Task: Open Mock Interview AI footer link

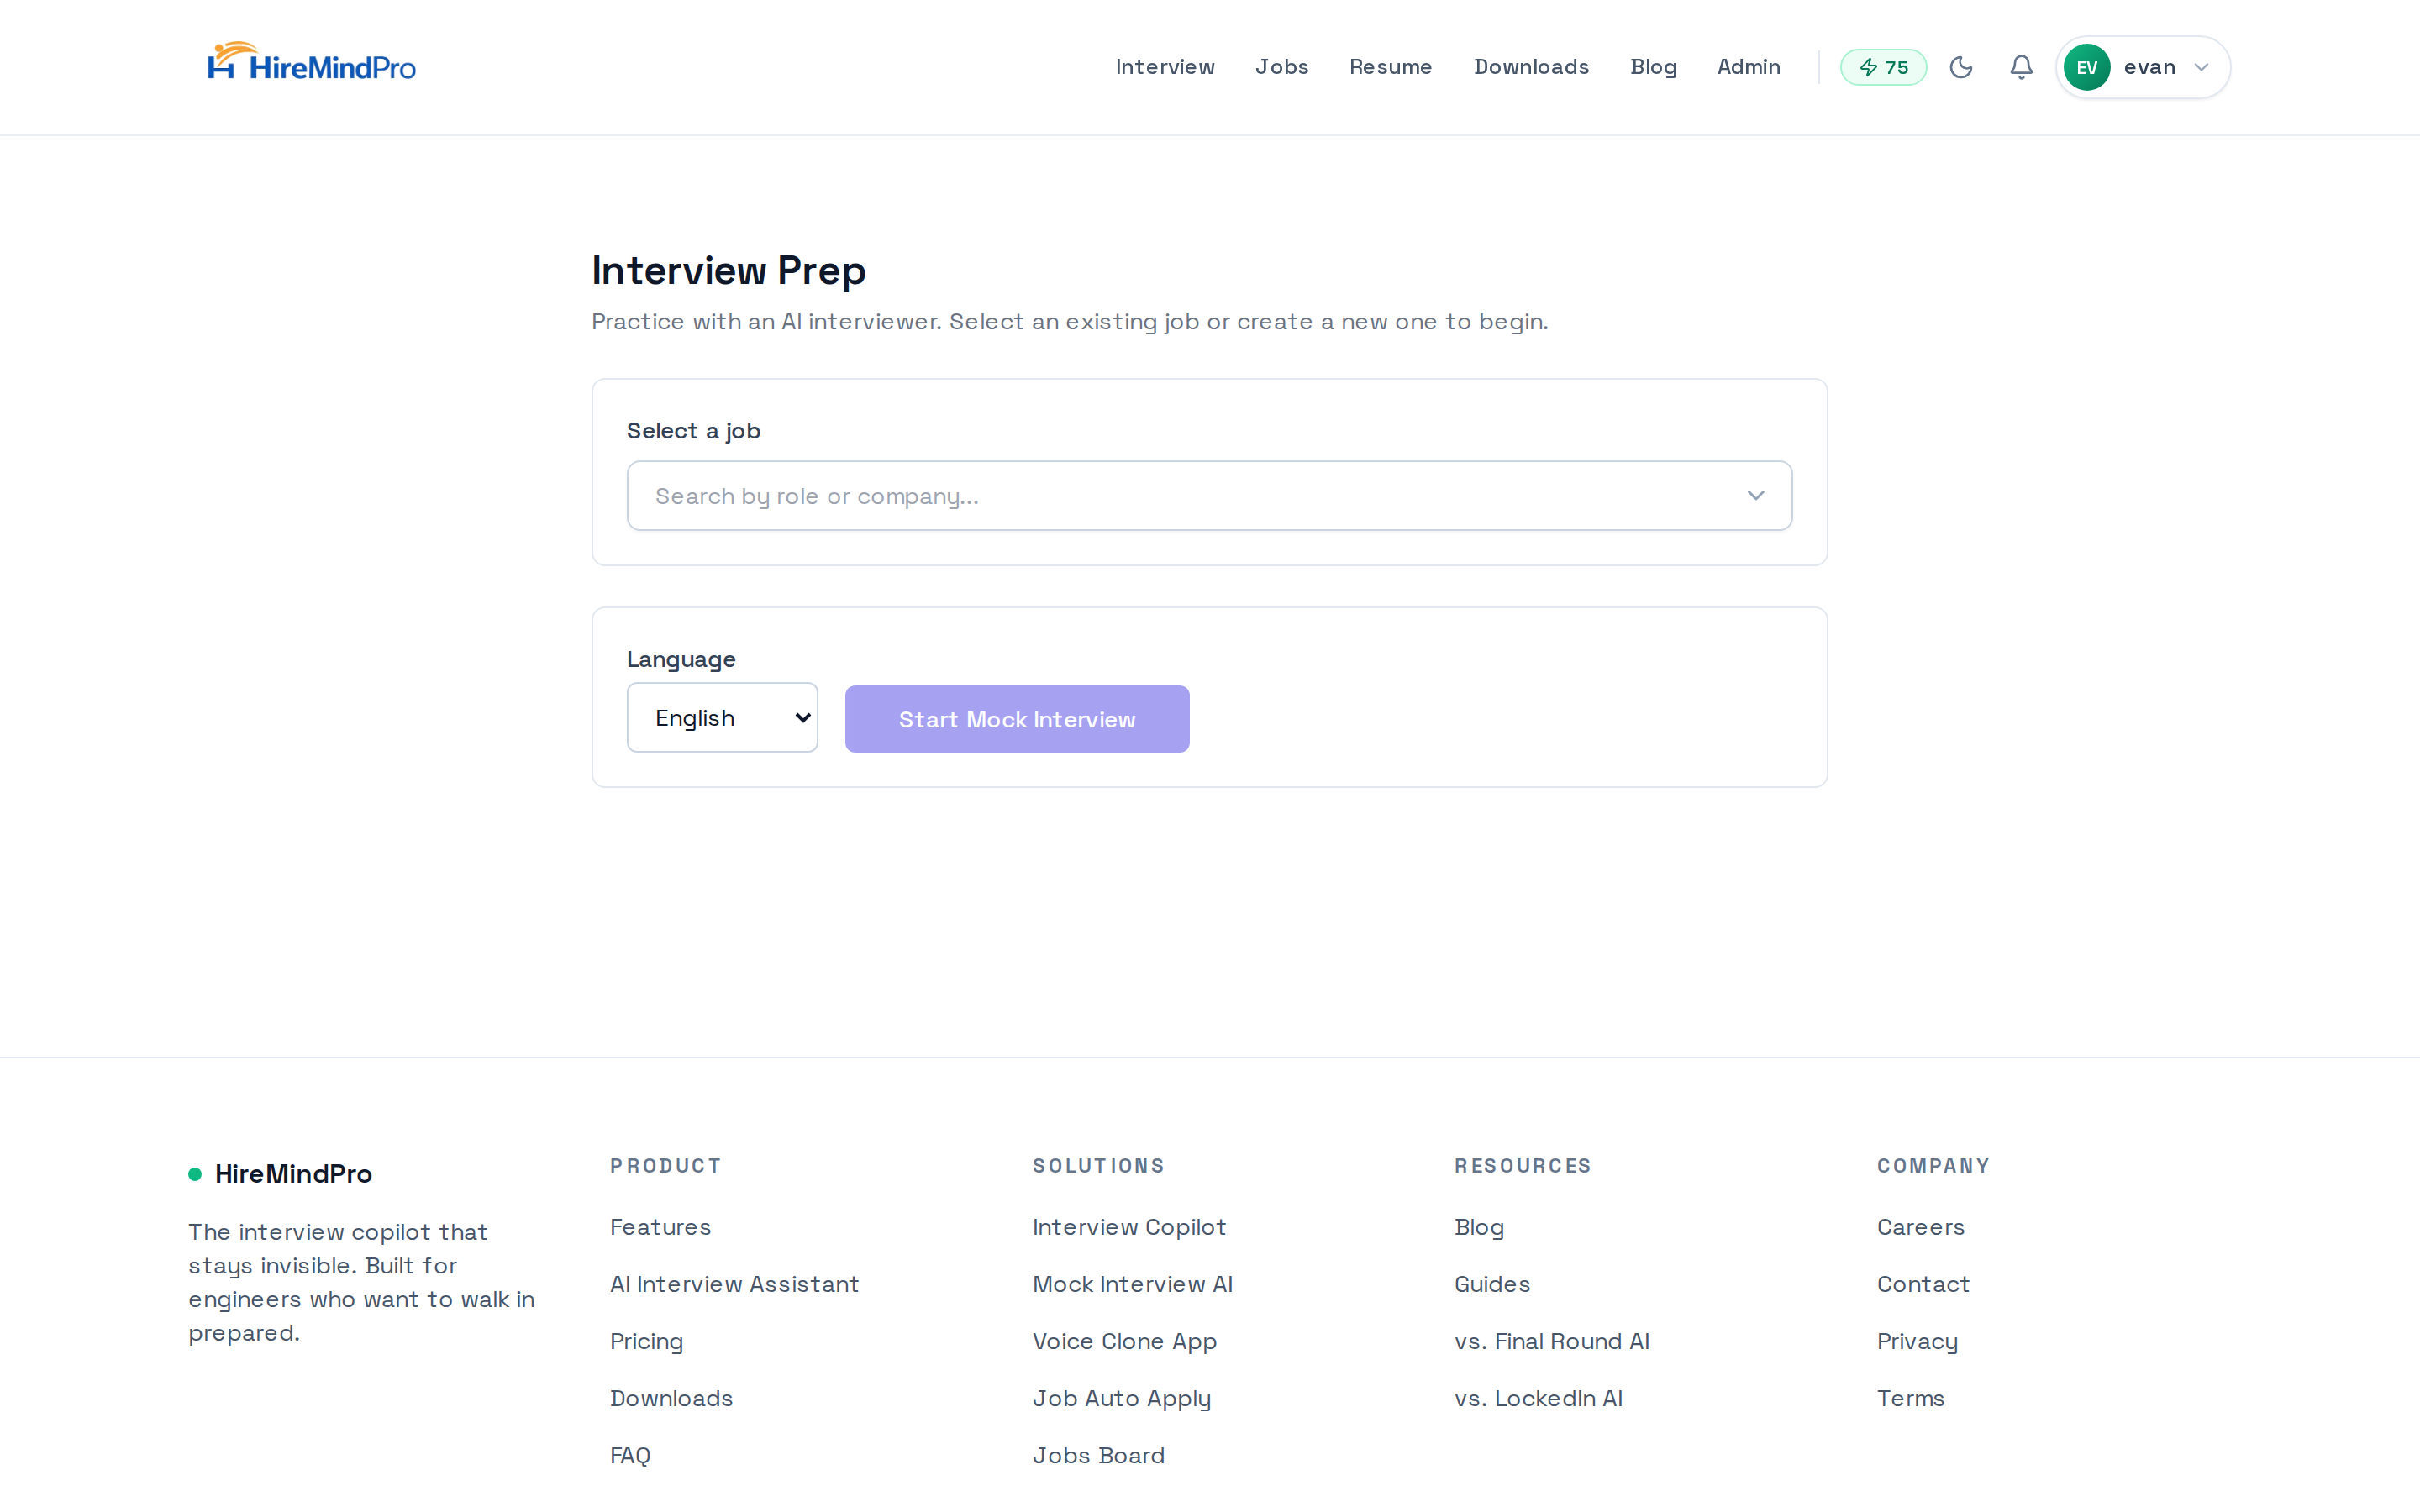Action: point(1132,1284)
